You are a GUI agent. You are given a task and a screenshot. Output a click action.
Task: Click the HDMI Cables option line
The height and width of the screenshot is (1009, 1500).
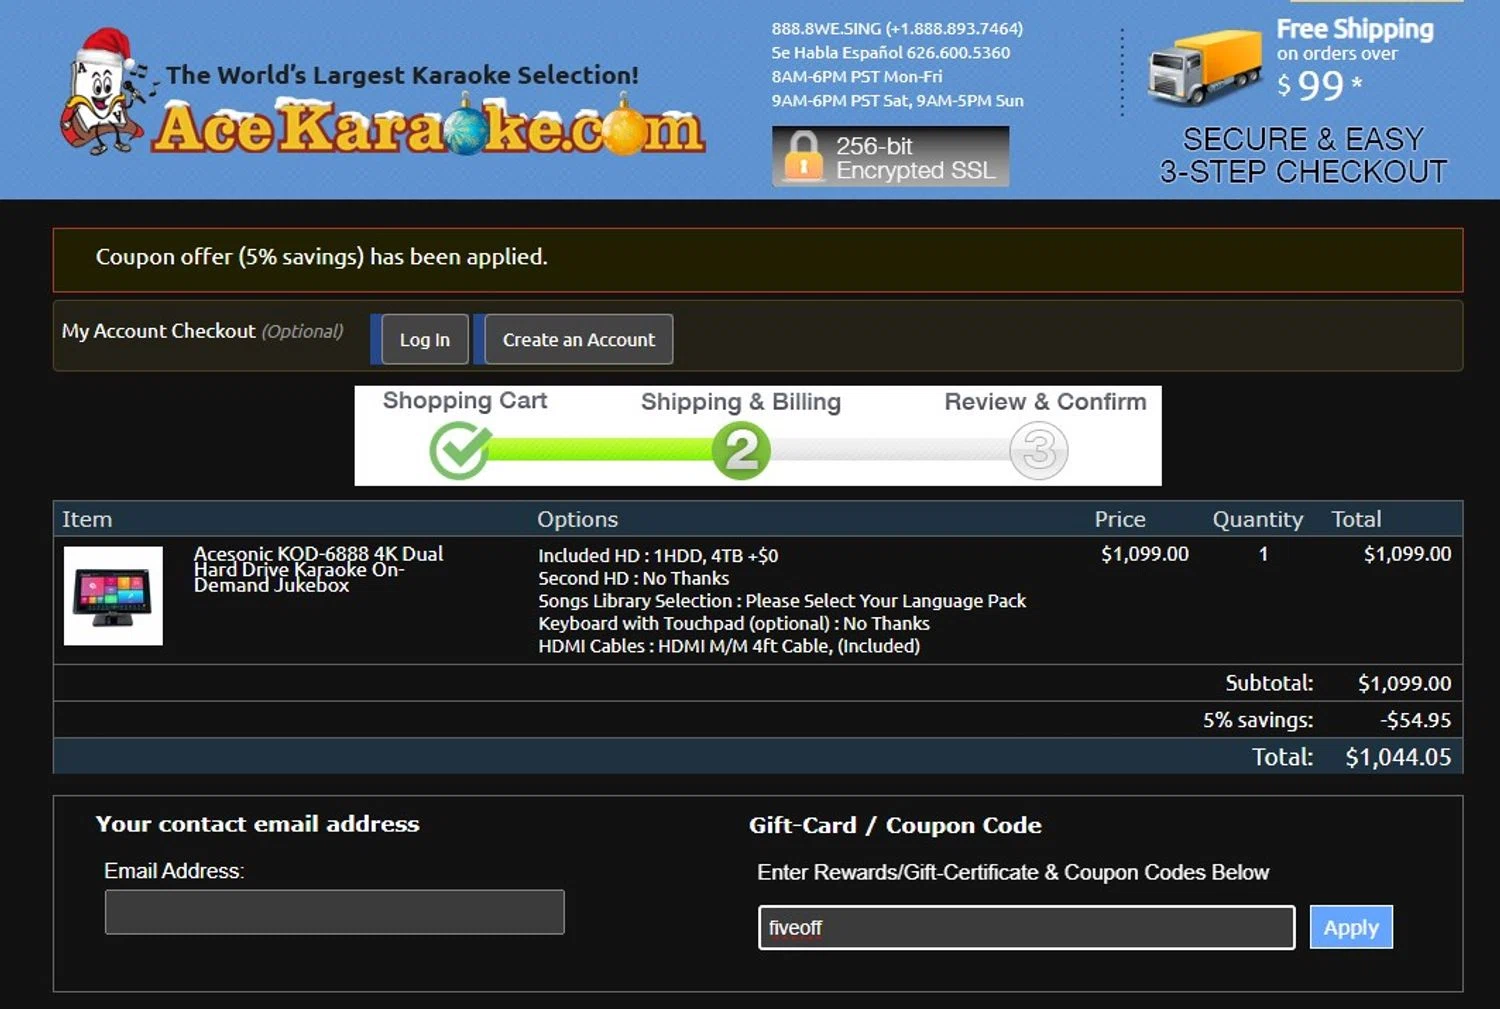pyautogui.click(x=729, y=646)
